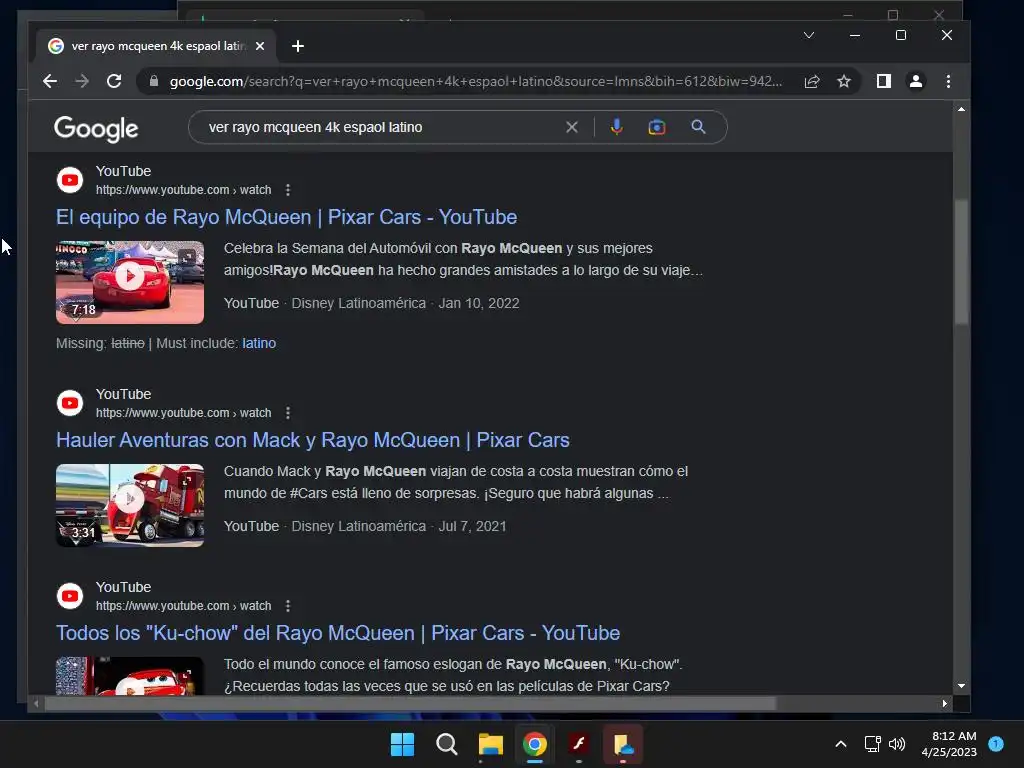Show hidden system tray icons
Screen dimensions: 1024x768
coord(840,744)
